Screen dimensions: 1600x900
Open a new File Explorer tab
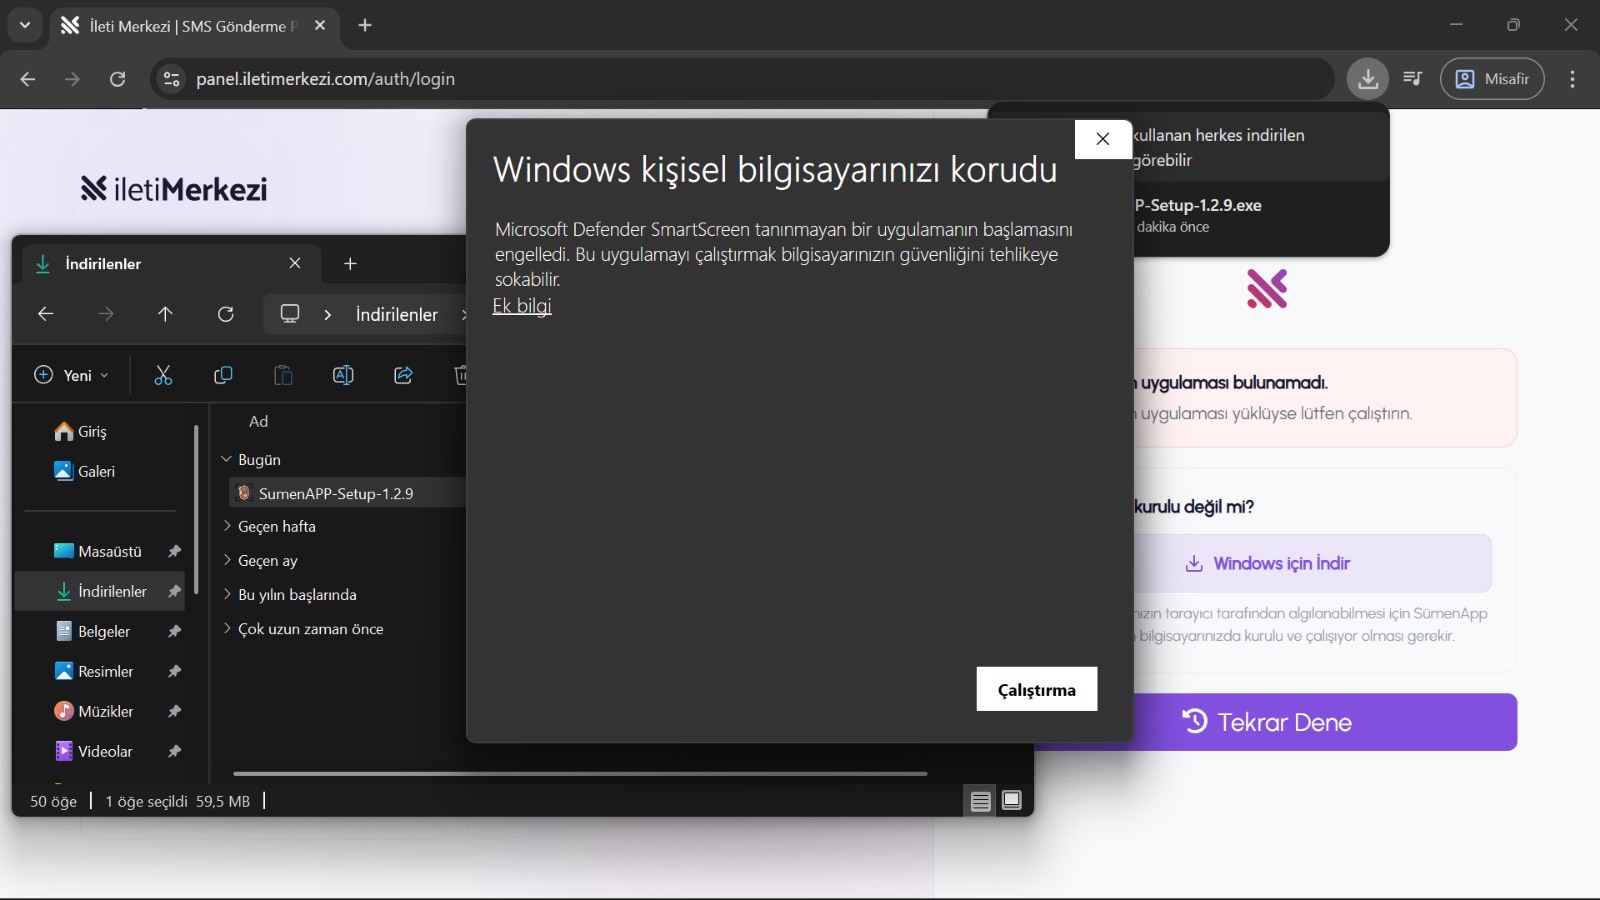350,263
